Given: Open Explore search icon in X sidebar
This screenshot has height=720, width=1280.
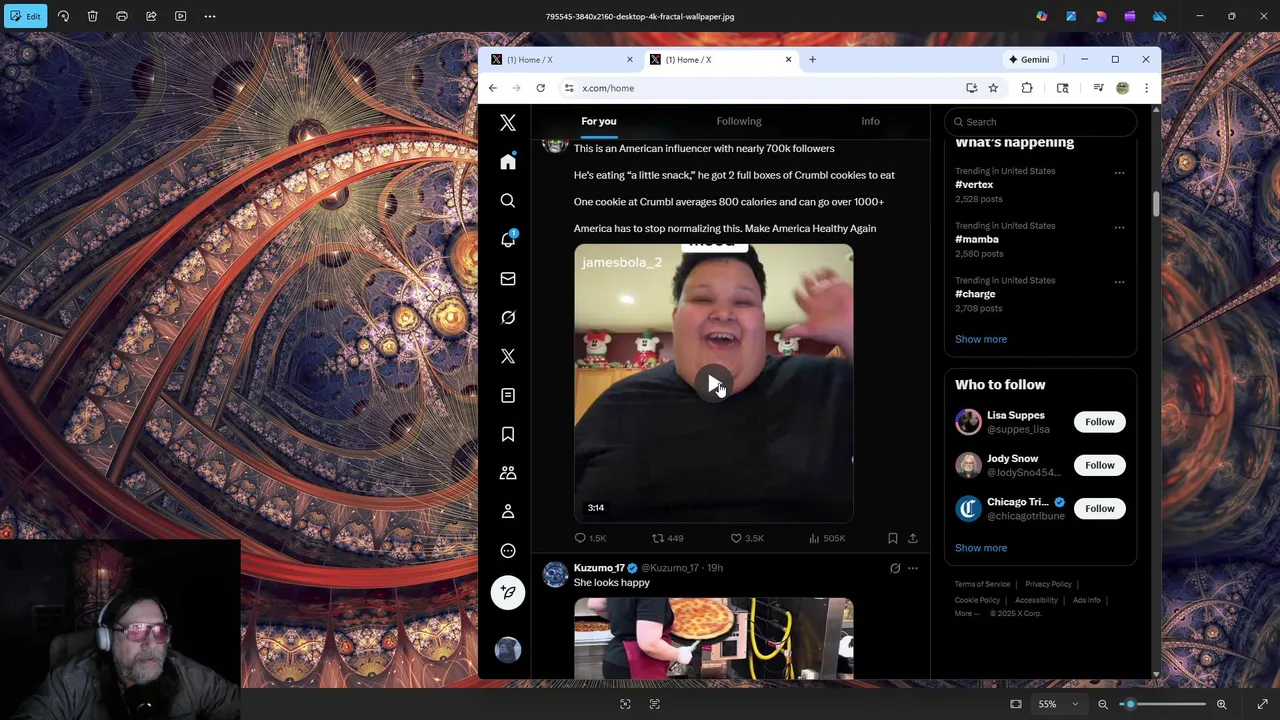Looking at the screenshot, I should 508,201.
